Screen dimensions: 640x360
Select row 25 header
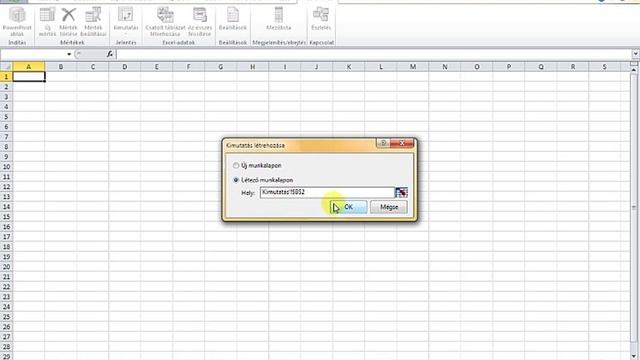[x=6, y=317]
